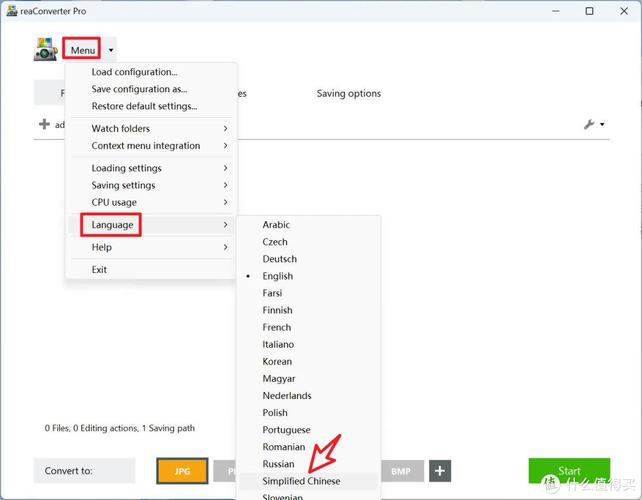This screenshot has height=500, width=642.
Task: Select Romanian language
Action: tap(308, 447)
